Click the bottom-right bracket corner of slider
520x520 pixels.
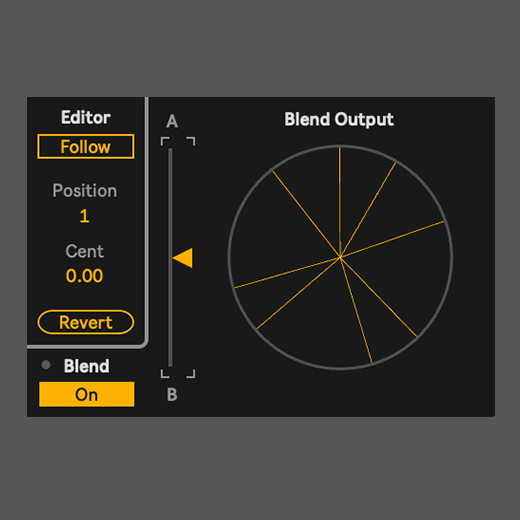click(x=191, y=373)
